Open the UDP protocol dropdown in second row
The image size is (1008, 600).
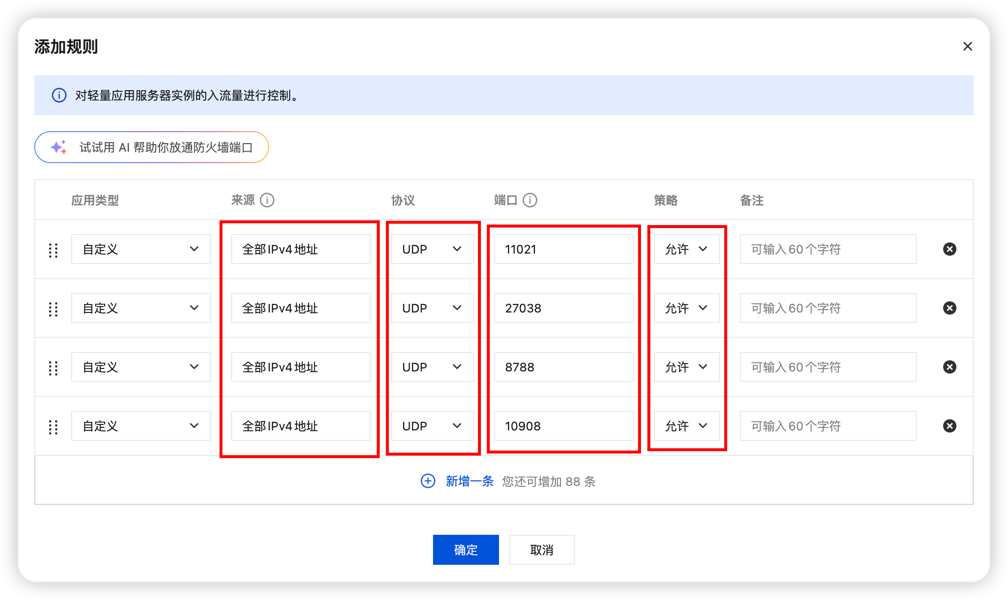pos(431,308)
